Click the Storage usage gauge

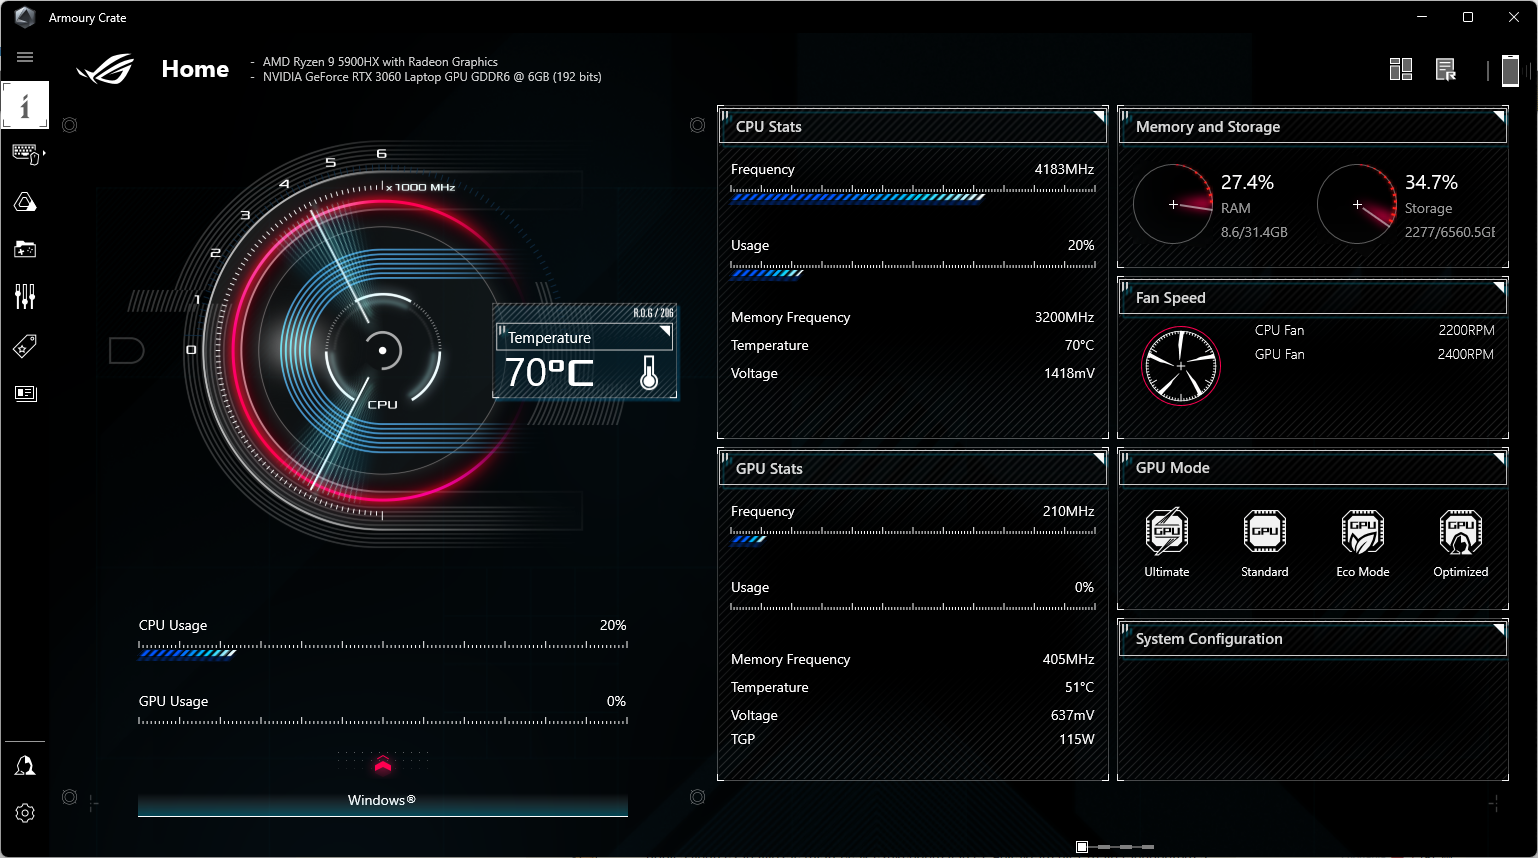point(1357,204)
